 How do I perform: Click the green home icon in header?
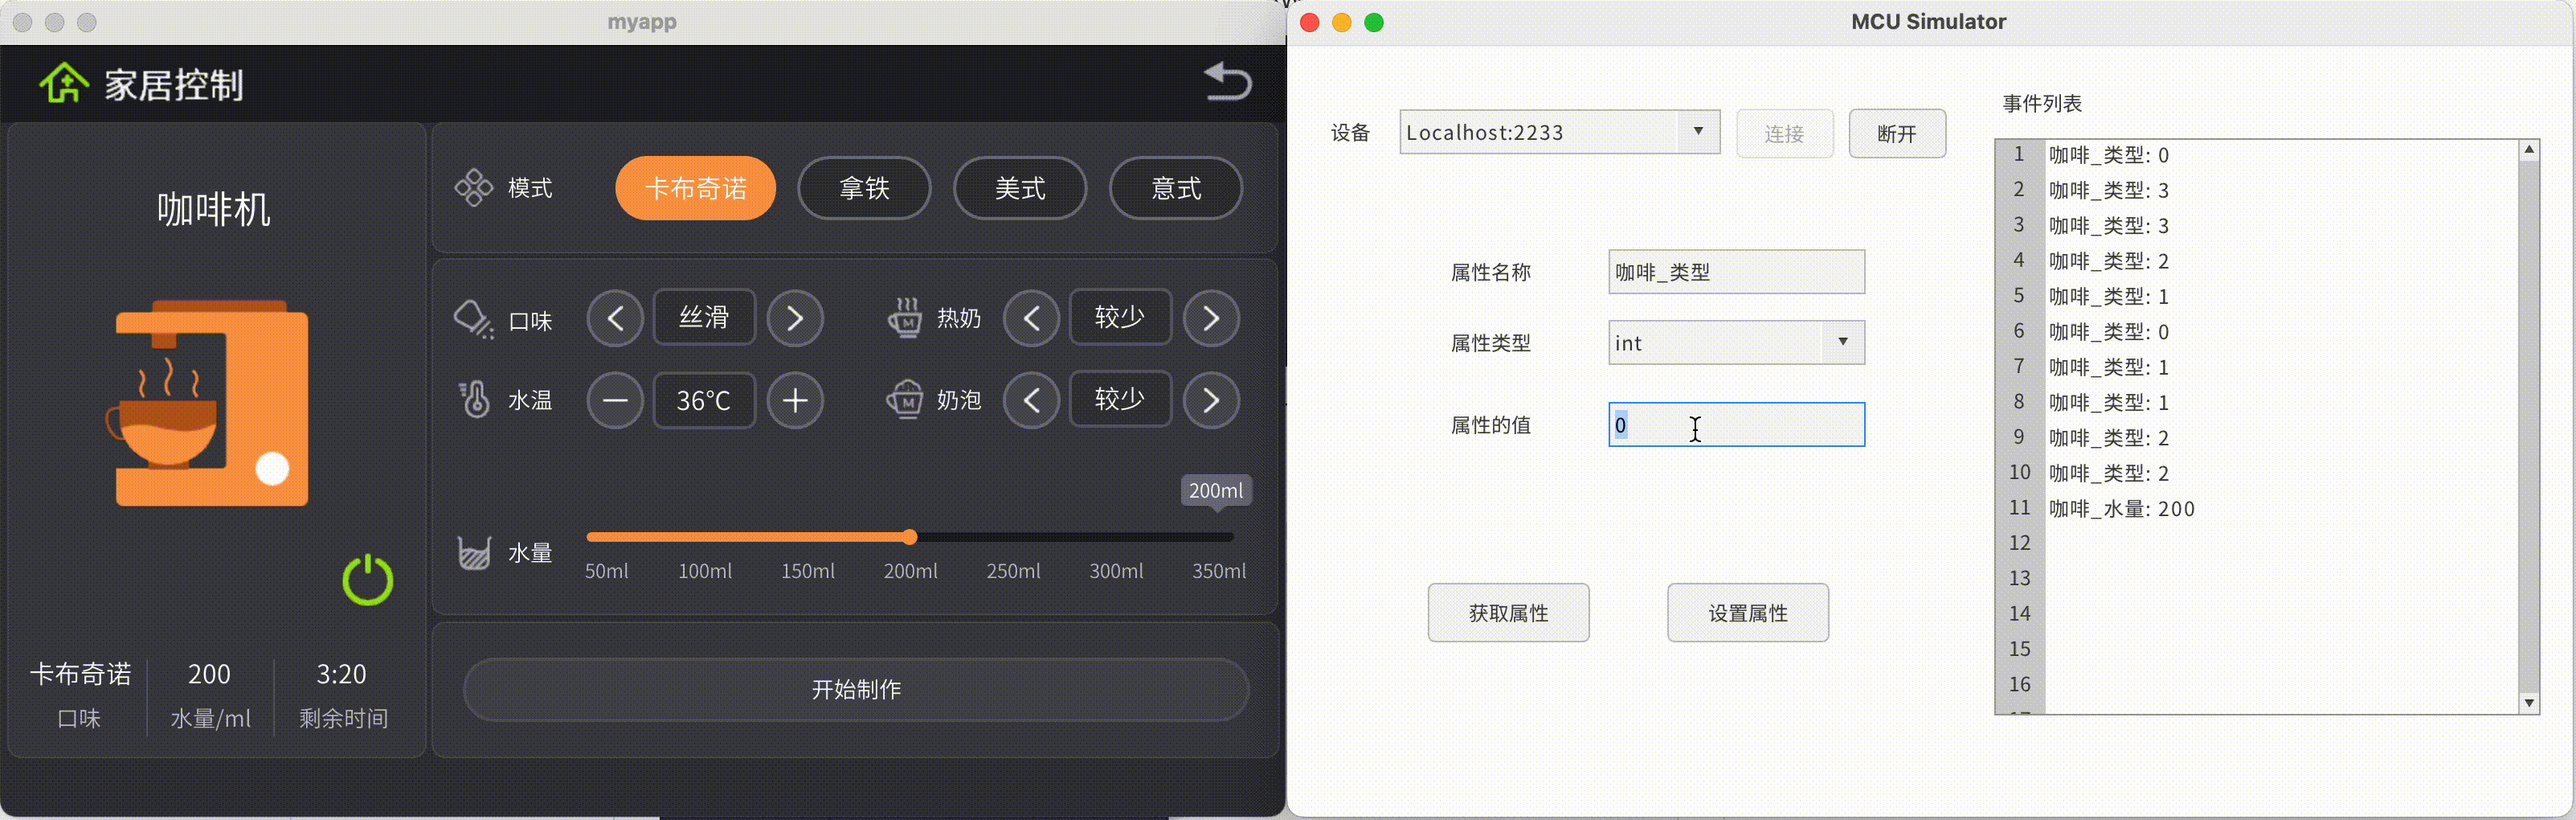[x=64, y=83]
